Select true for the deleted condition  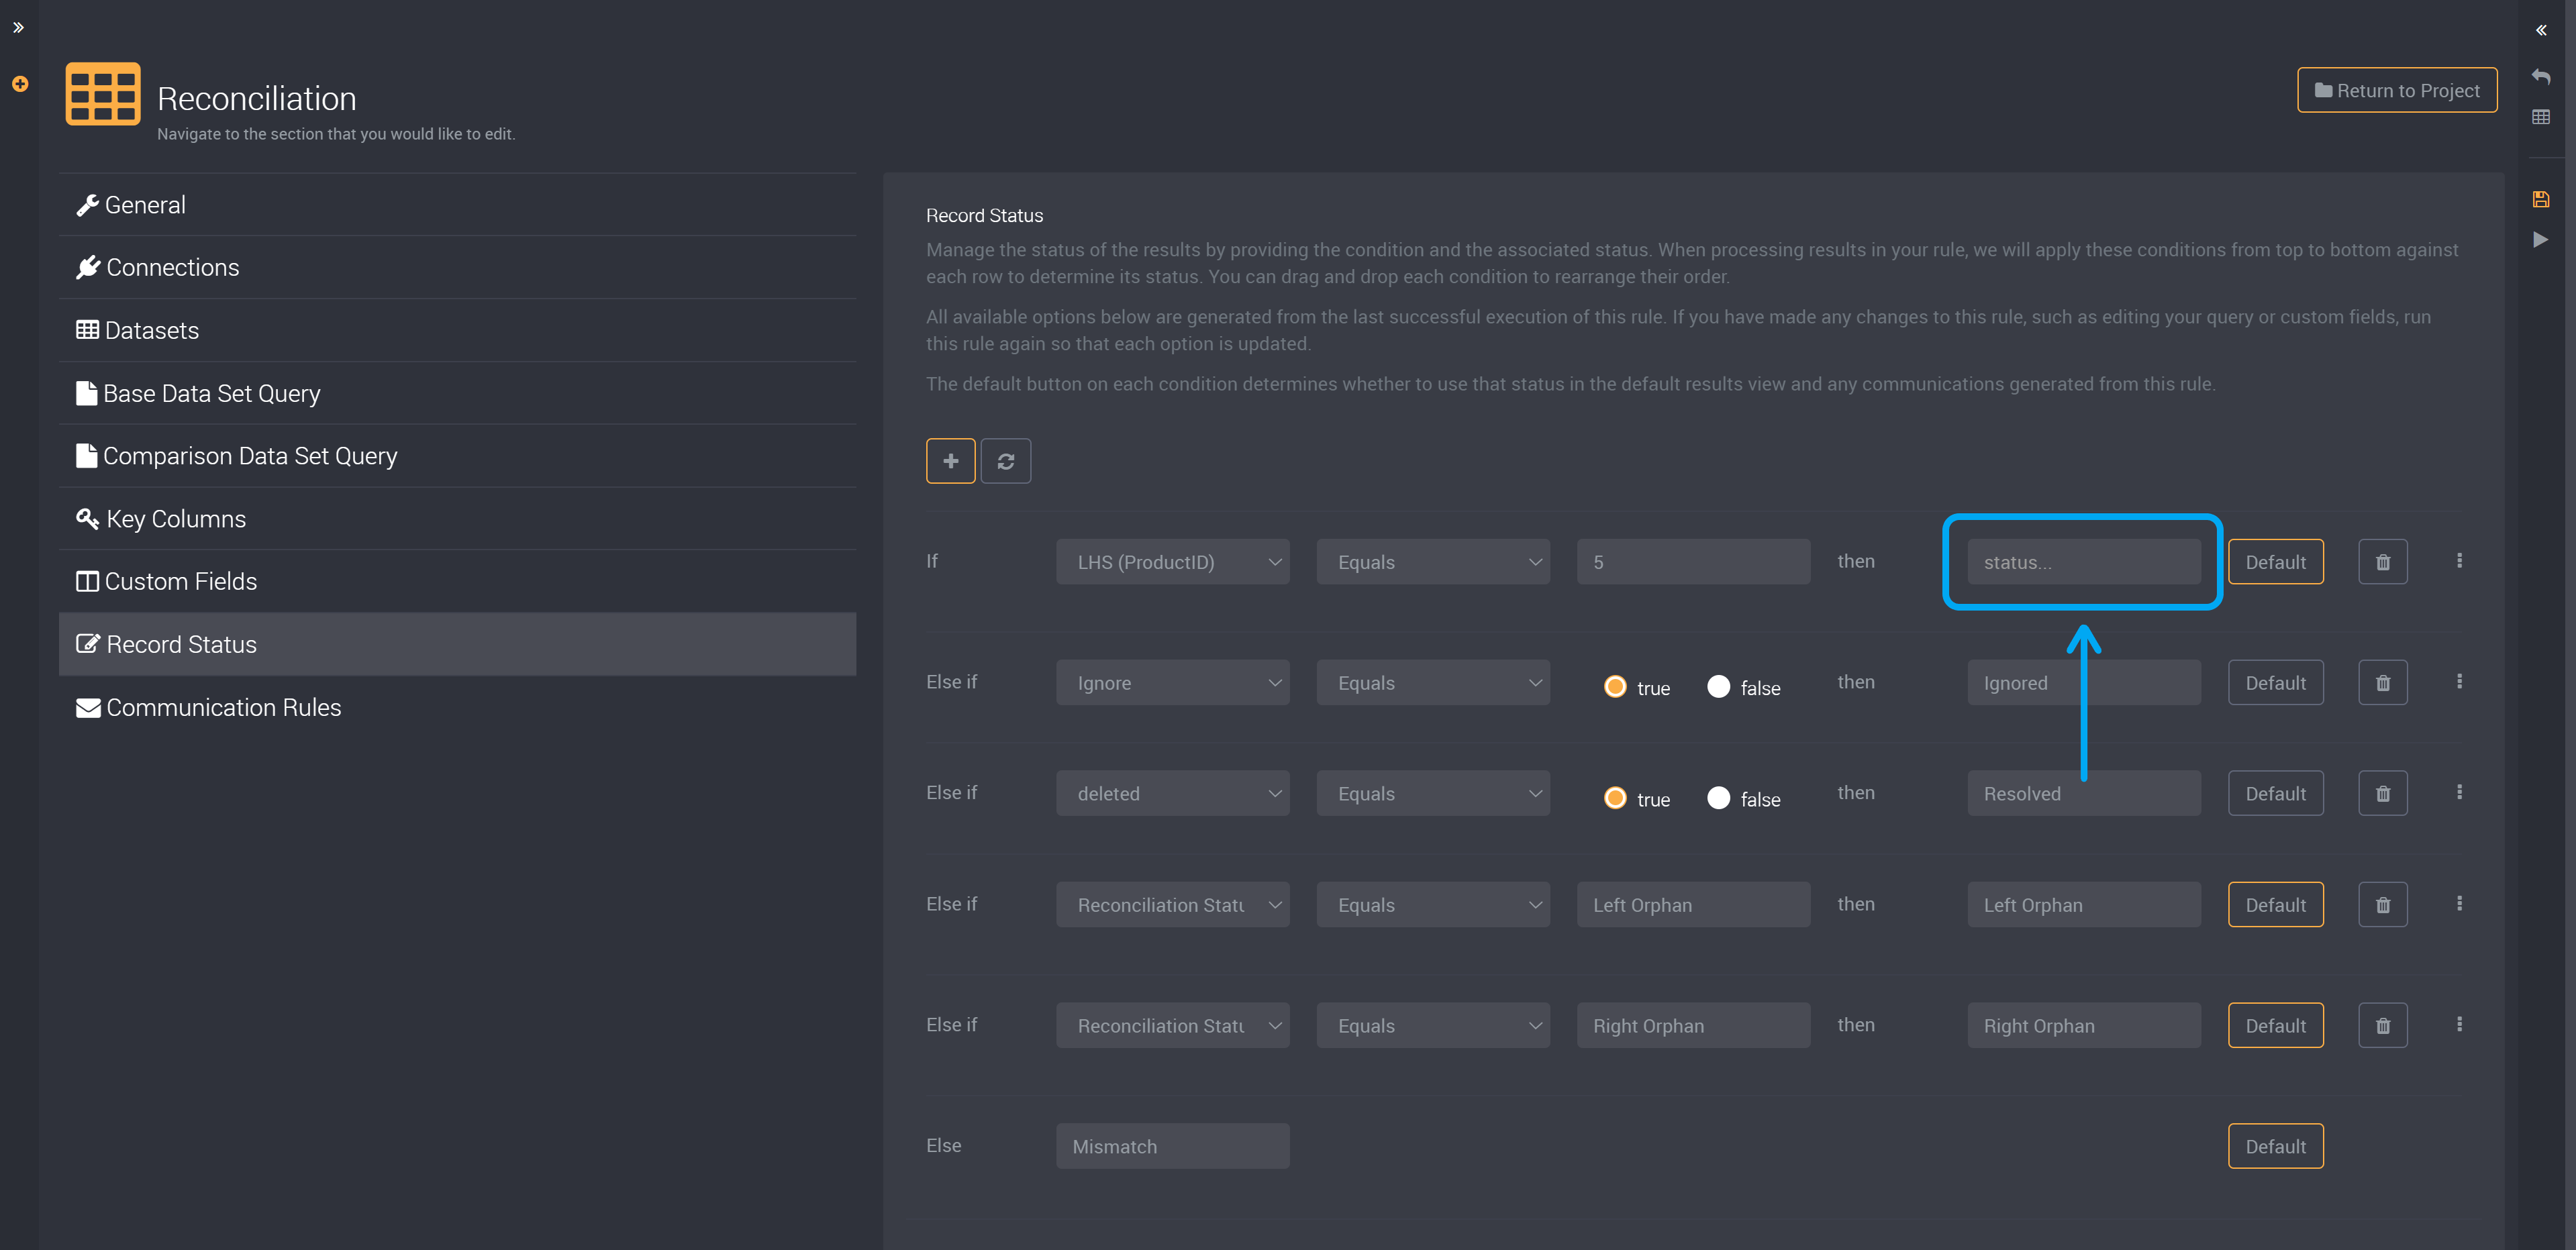tap(1615, 798)
